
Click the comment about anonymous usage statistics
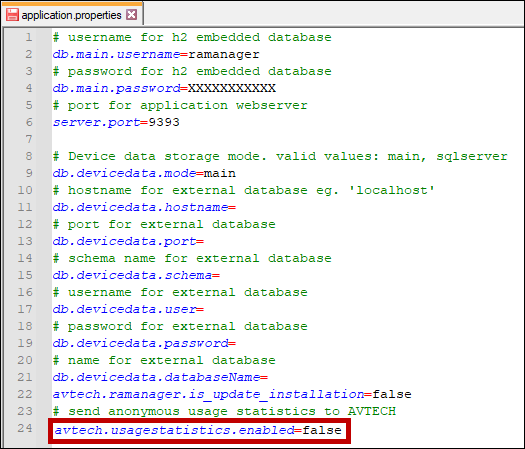(x=224, y=411)
